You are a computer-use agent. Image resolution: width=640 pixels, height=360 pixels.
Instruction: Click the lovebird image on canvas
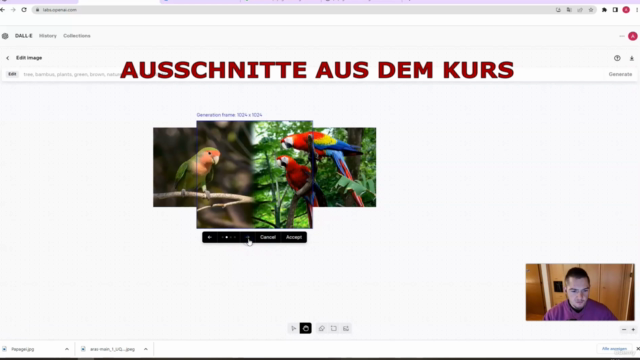click(175, 167)
